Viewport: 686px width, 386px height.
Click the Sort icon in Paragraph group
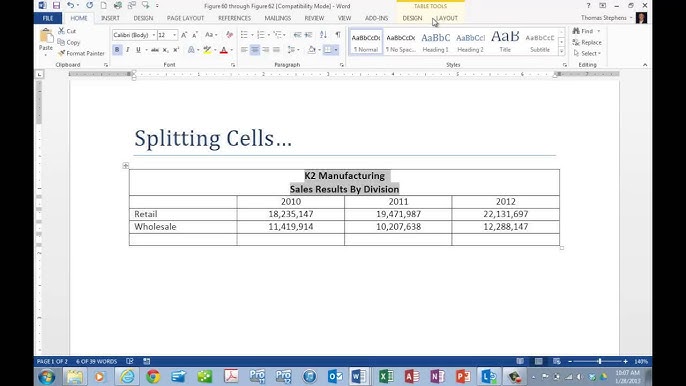tap(323, 35)
